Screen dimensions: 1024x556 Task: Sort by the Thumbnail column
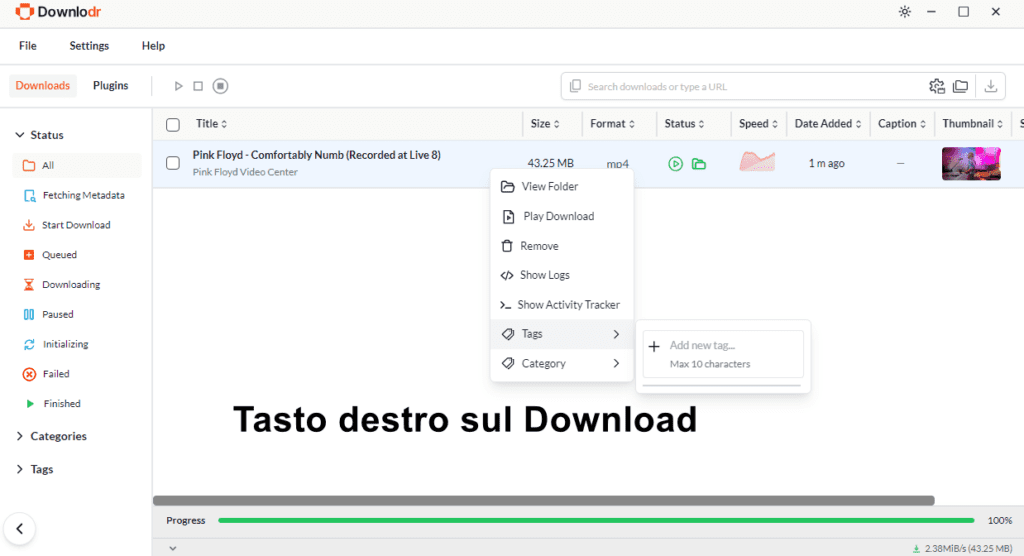pyautogui.click(x=972, y=123)
